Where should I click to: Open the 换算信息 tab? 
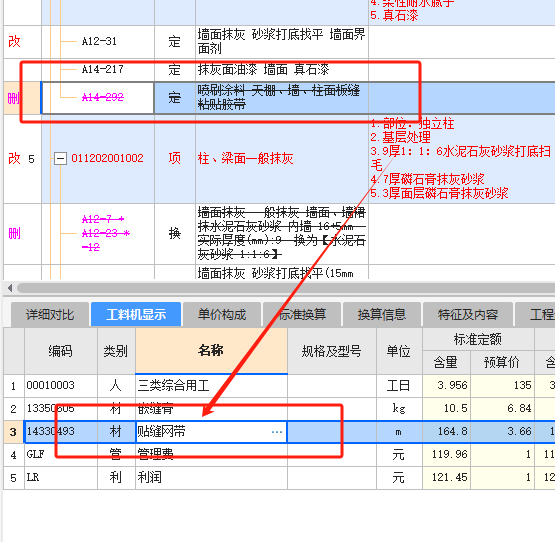(382, 314)
